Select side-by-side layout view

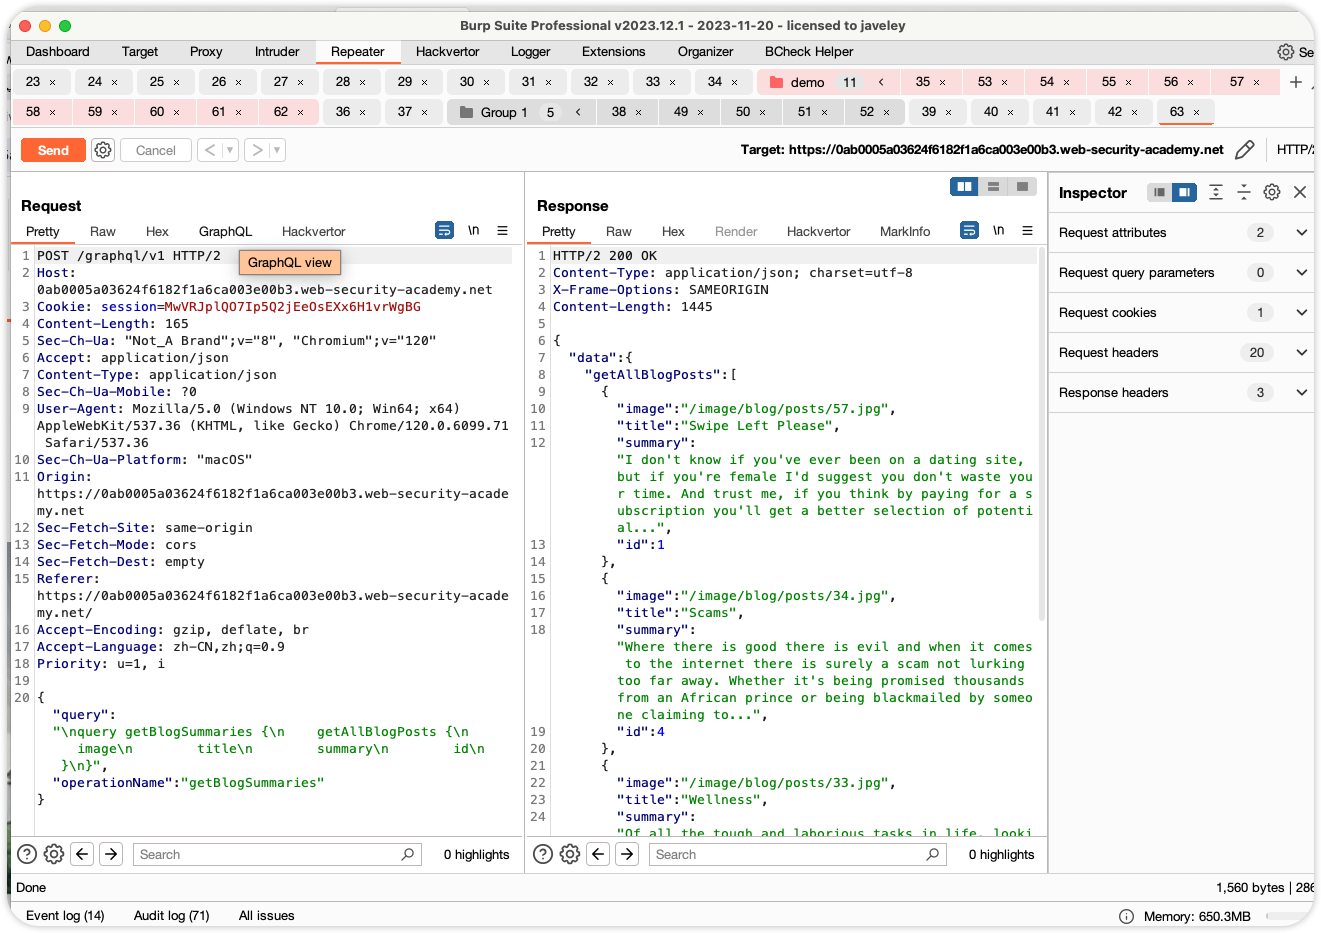point(964,186)
